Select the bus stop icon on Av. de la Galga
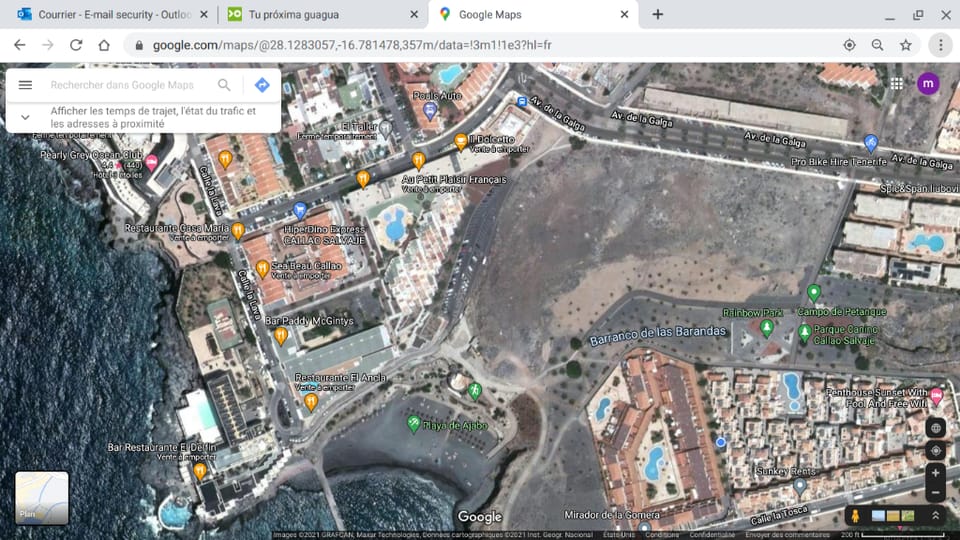 pos(522,102)
